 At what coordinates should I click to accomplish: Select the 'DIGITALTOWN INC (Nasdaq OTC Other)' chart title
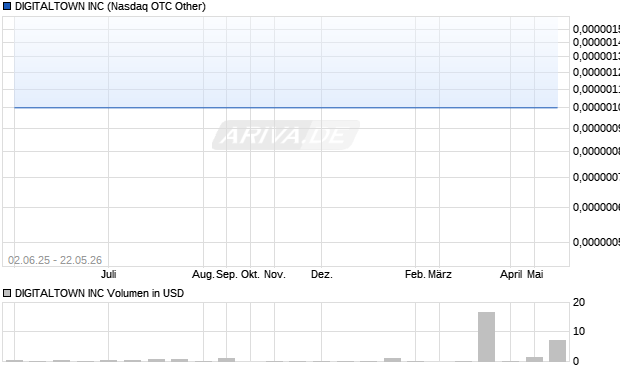click(x=110, y=6)
